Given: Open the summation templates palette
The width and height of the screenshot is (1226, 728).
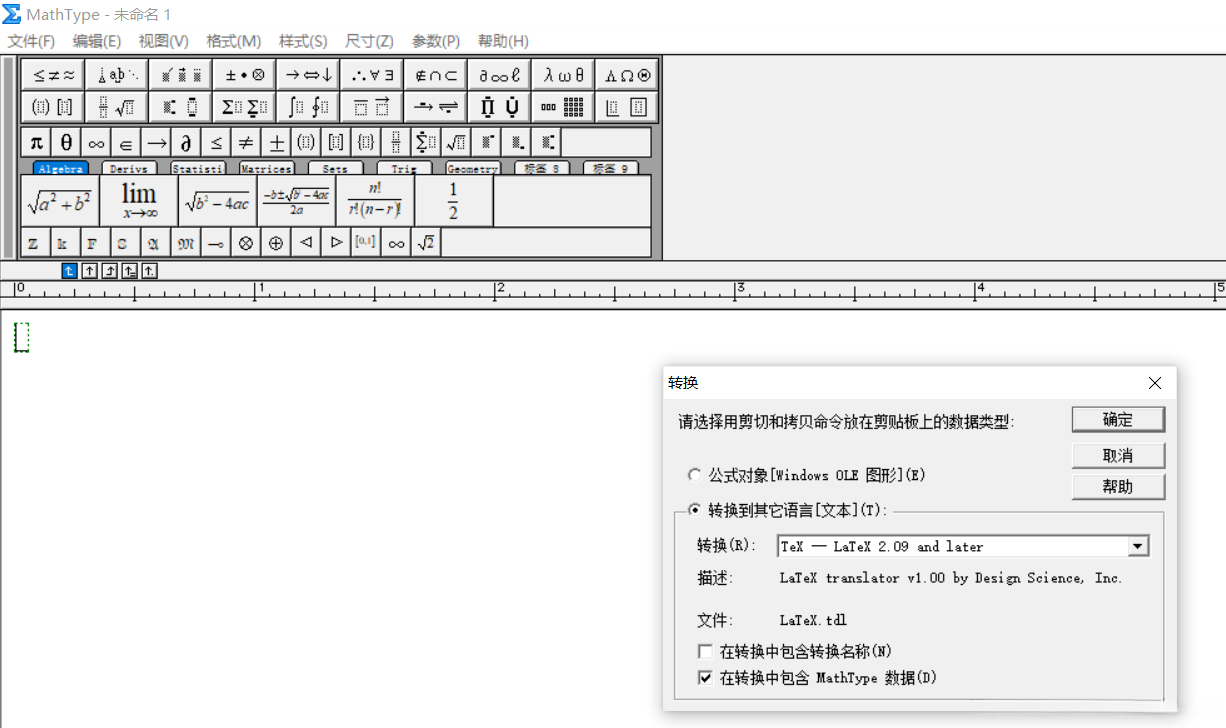Looking at the screenshot, I should coord(243,106).
